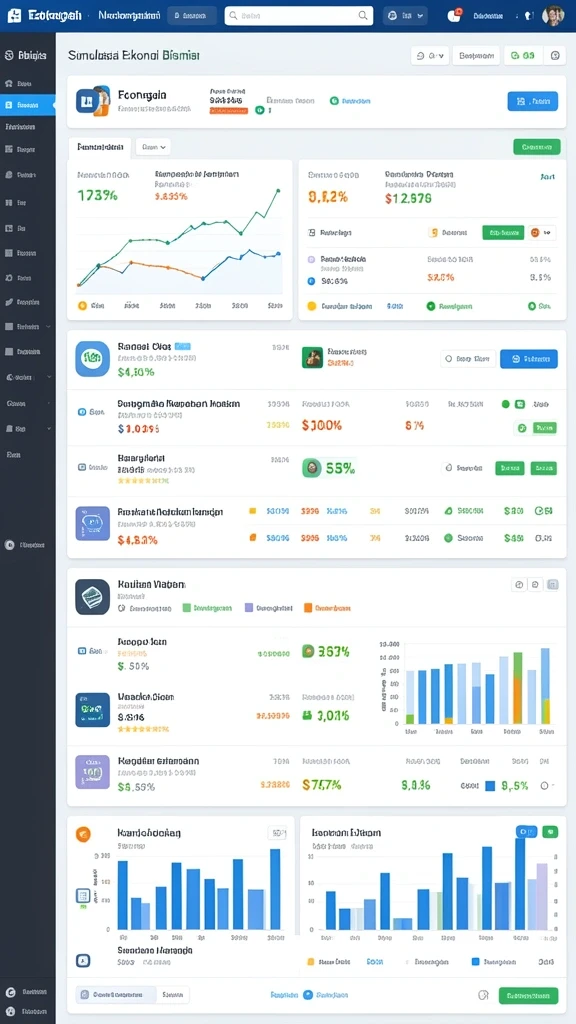Toggle the purple radio button in the stats panel
Image resolution: width=576 pixels, height=1024 pixels.
(x=311, y=259)
